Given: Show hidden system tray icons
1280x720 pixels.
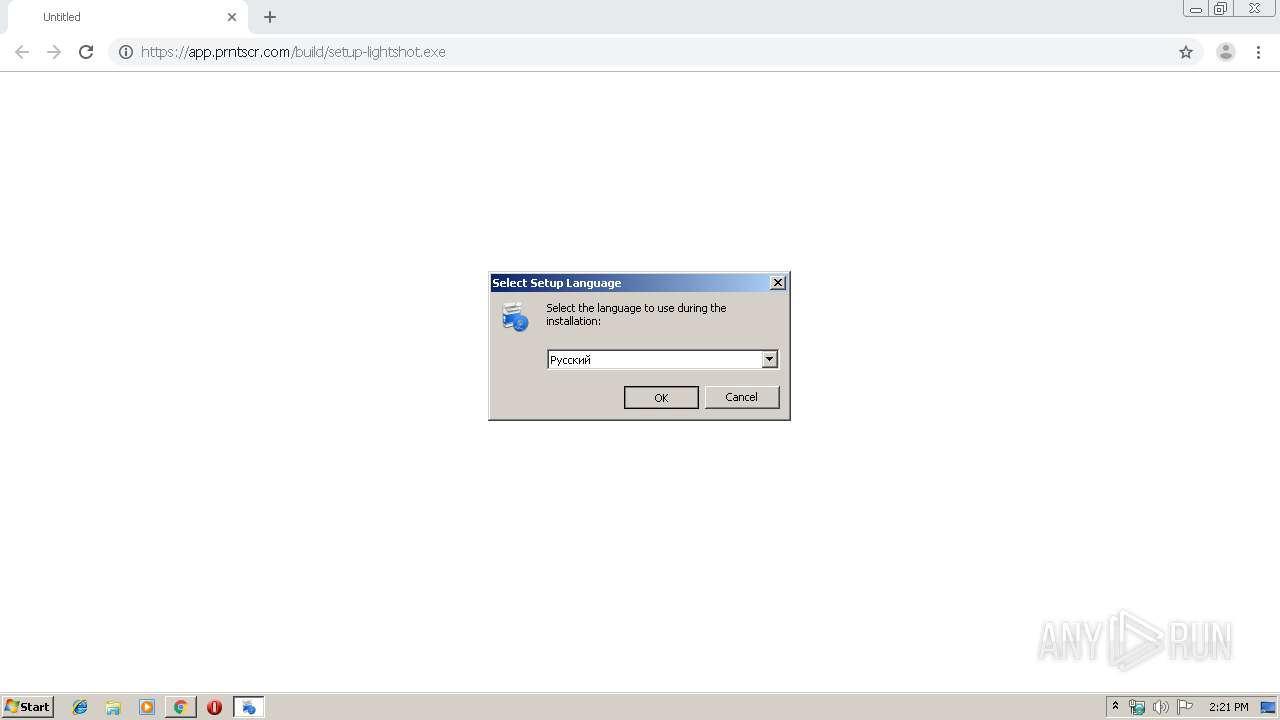Looking at the screenshot, I should tap(1115, 706).
